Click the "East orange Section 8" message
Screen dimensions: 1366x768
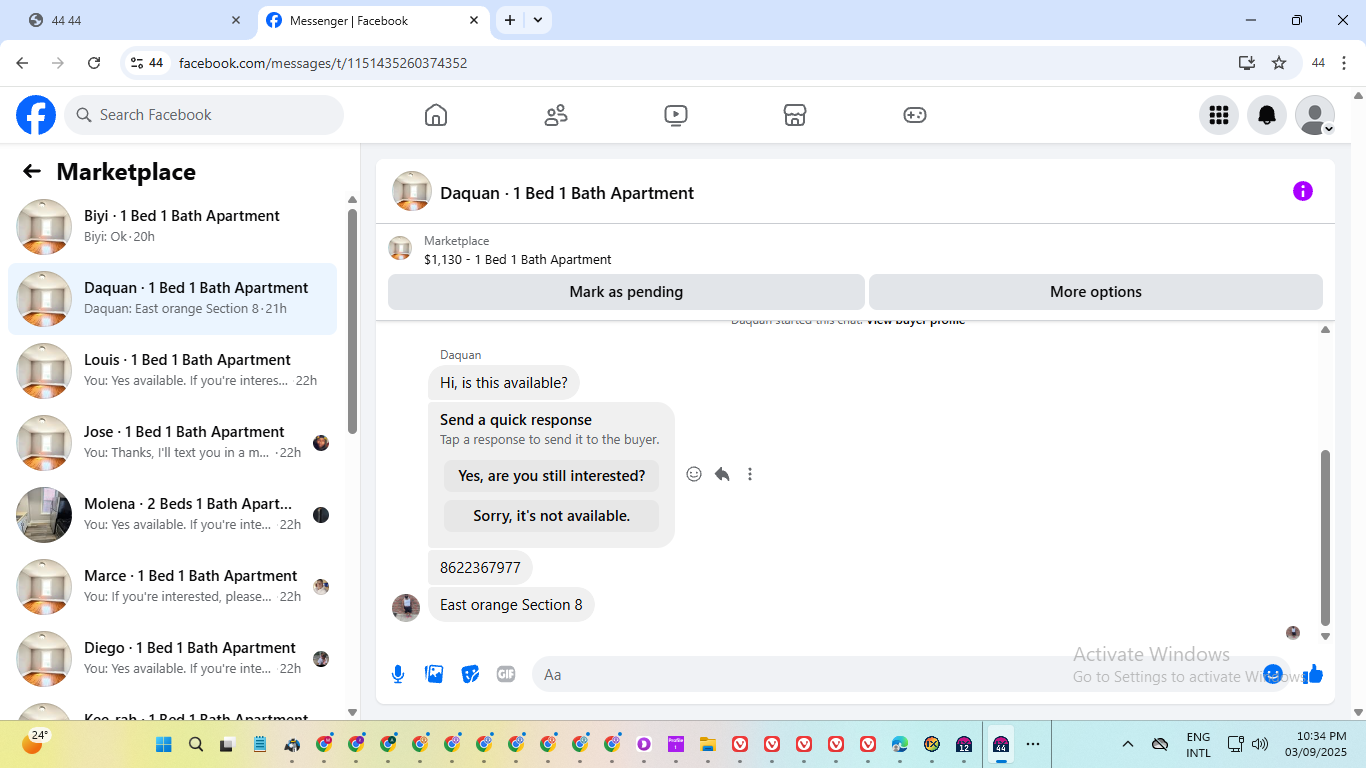click(511, 605)
